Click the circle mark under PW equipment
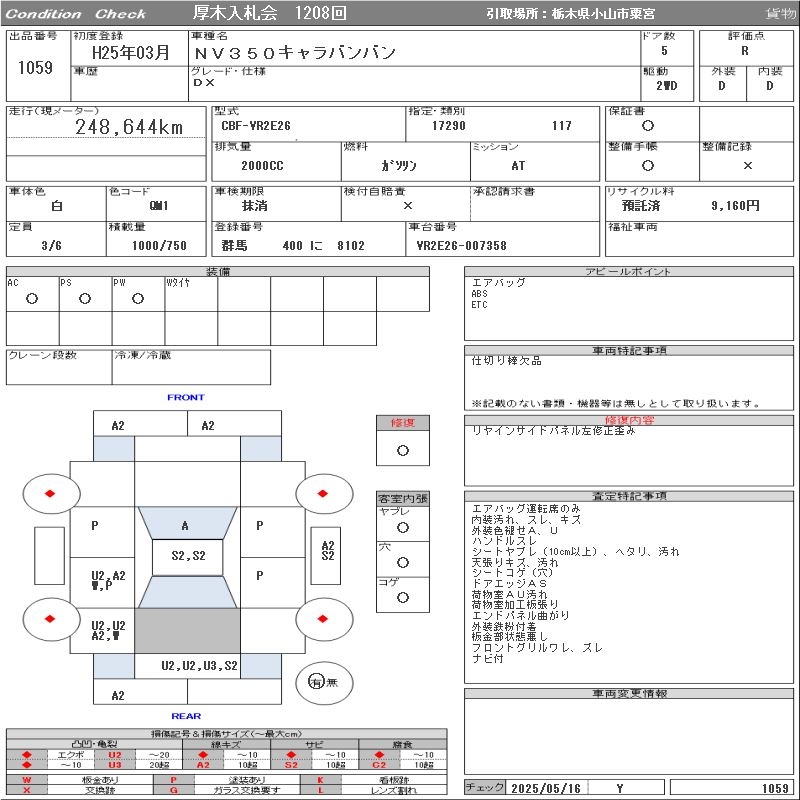 click(x=138, y=299)
